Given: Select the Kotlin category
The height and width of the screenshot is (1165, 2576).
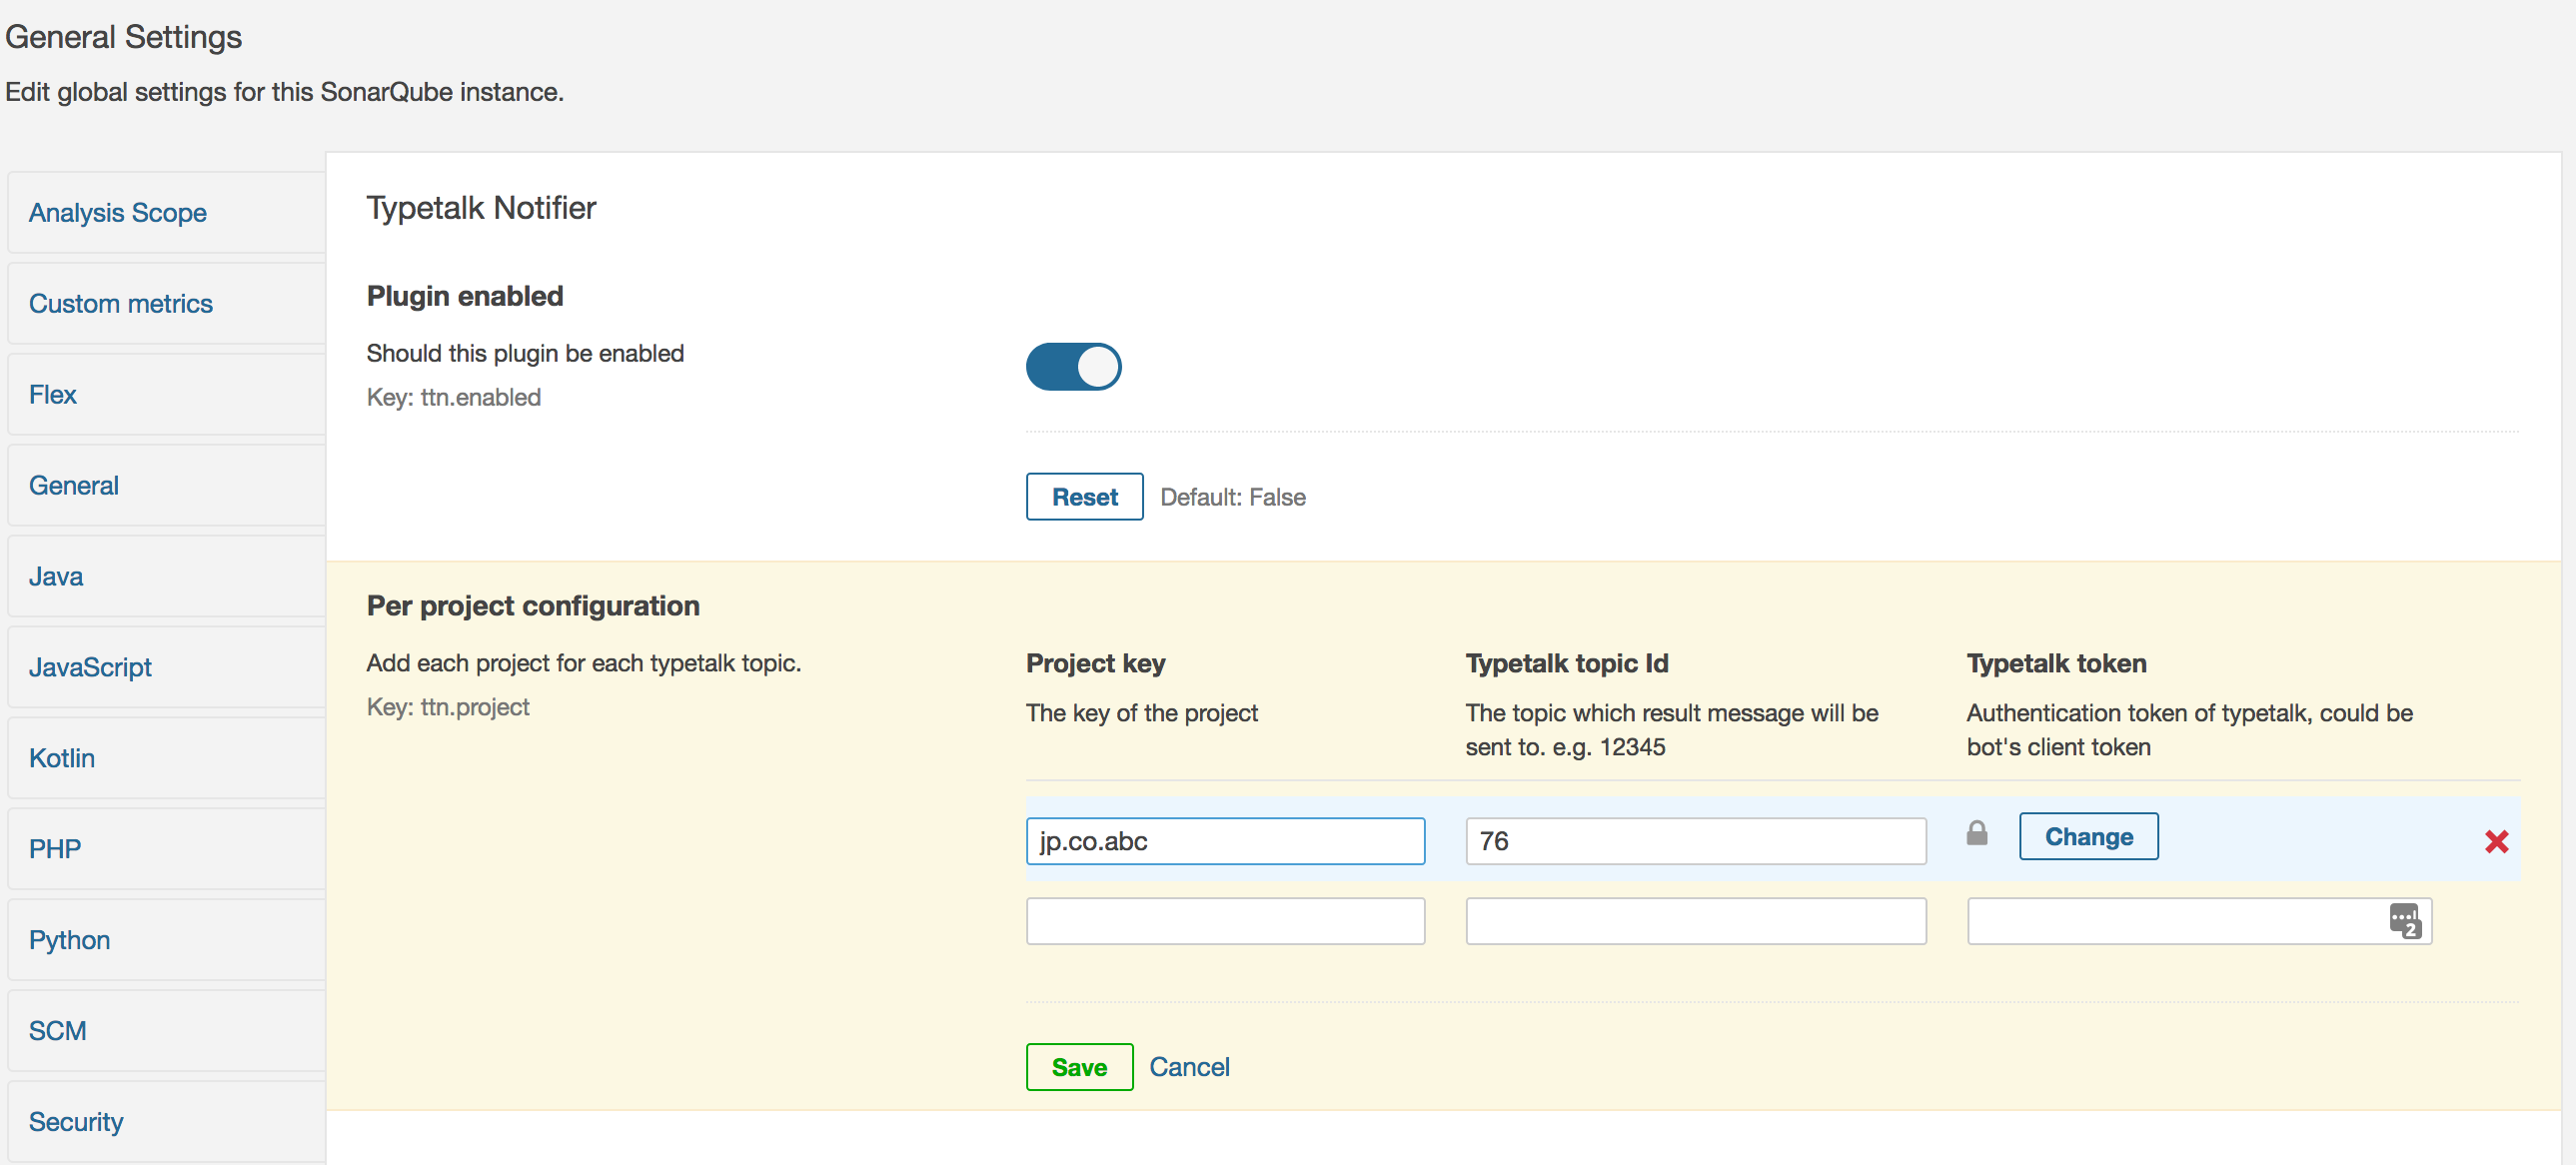Looking at the screenshot, I should point(61,758).
